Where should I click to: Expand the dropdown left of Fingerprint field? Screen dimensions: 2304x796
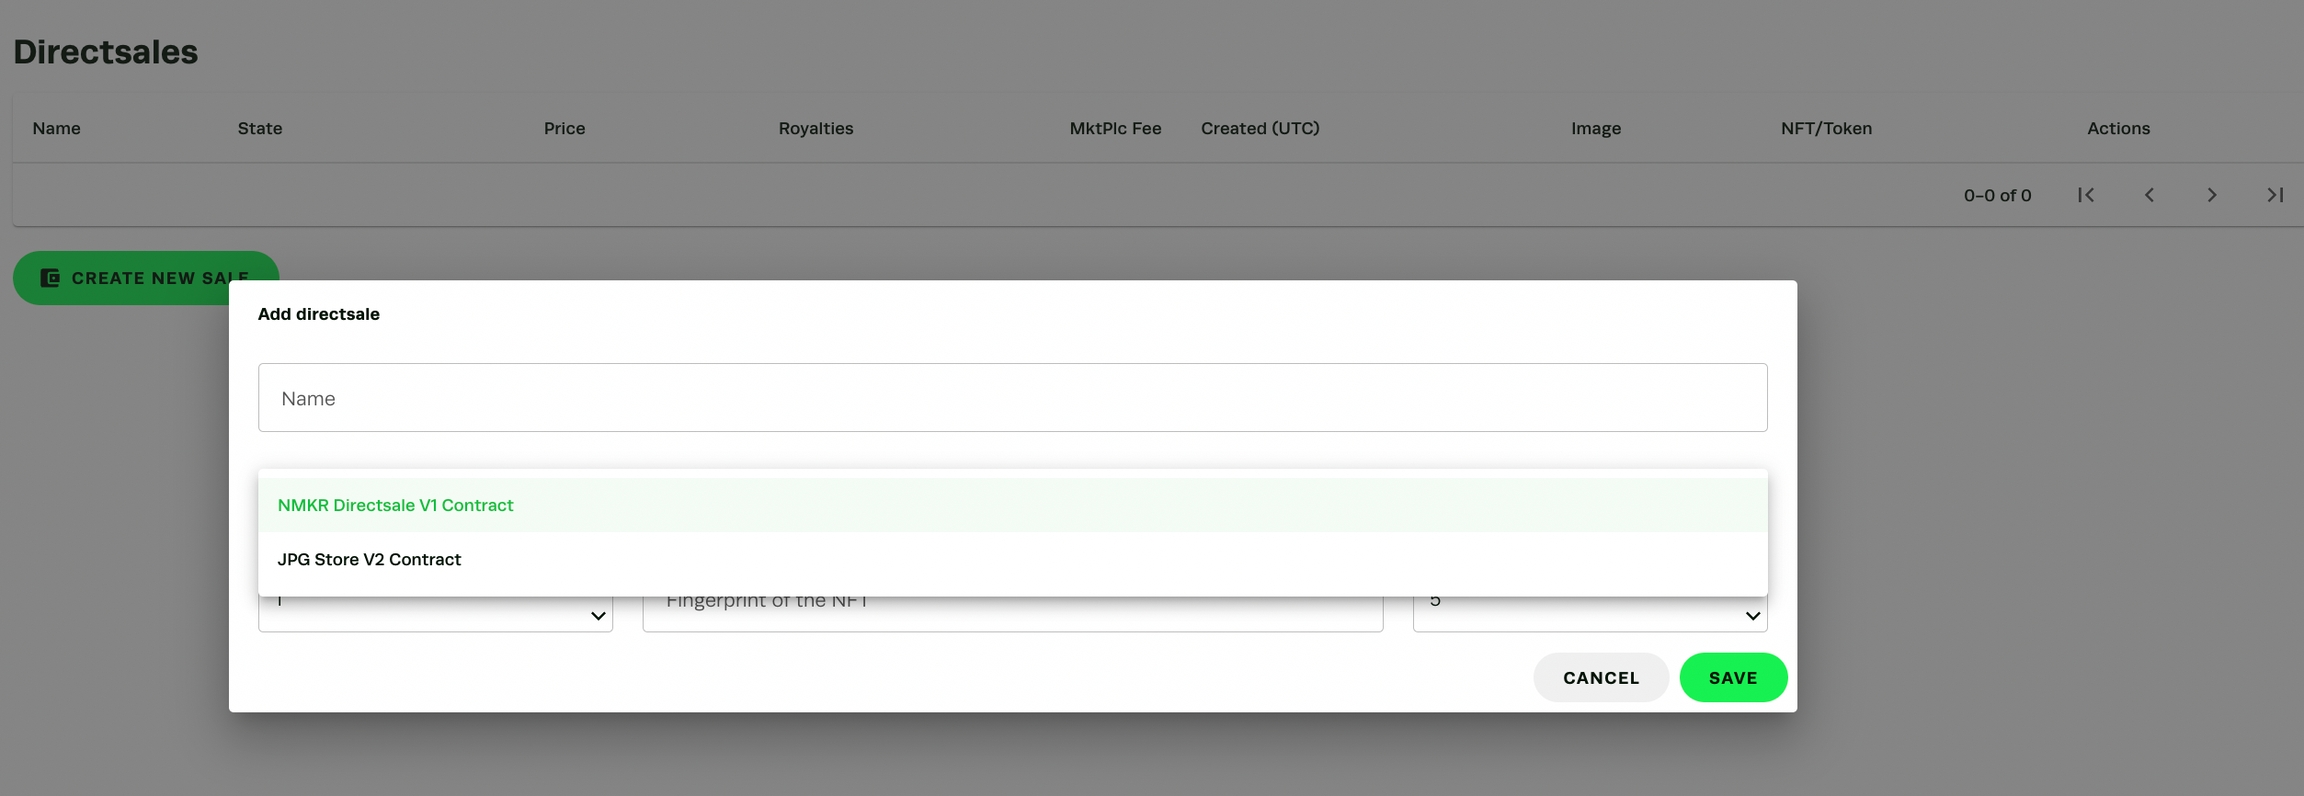point(598,615)
